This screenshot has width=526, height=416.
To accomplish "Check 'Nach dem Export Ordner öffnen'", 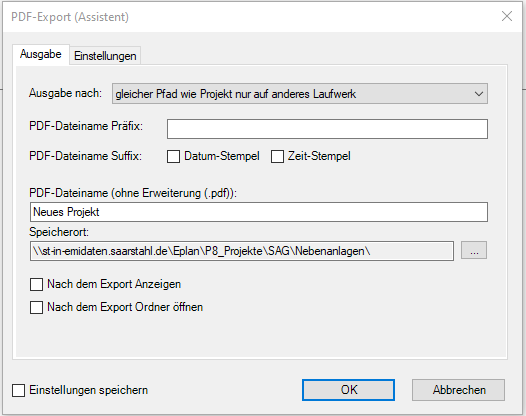I will click(37, 307).
